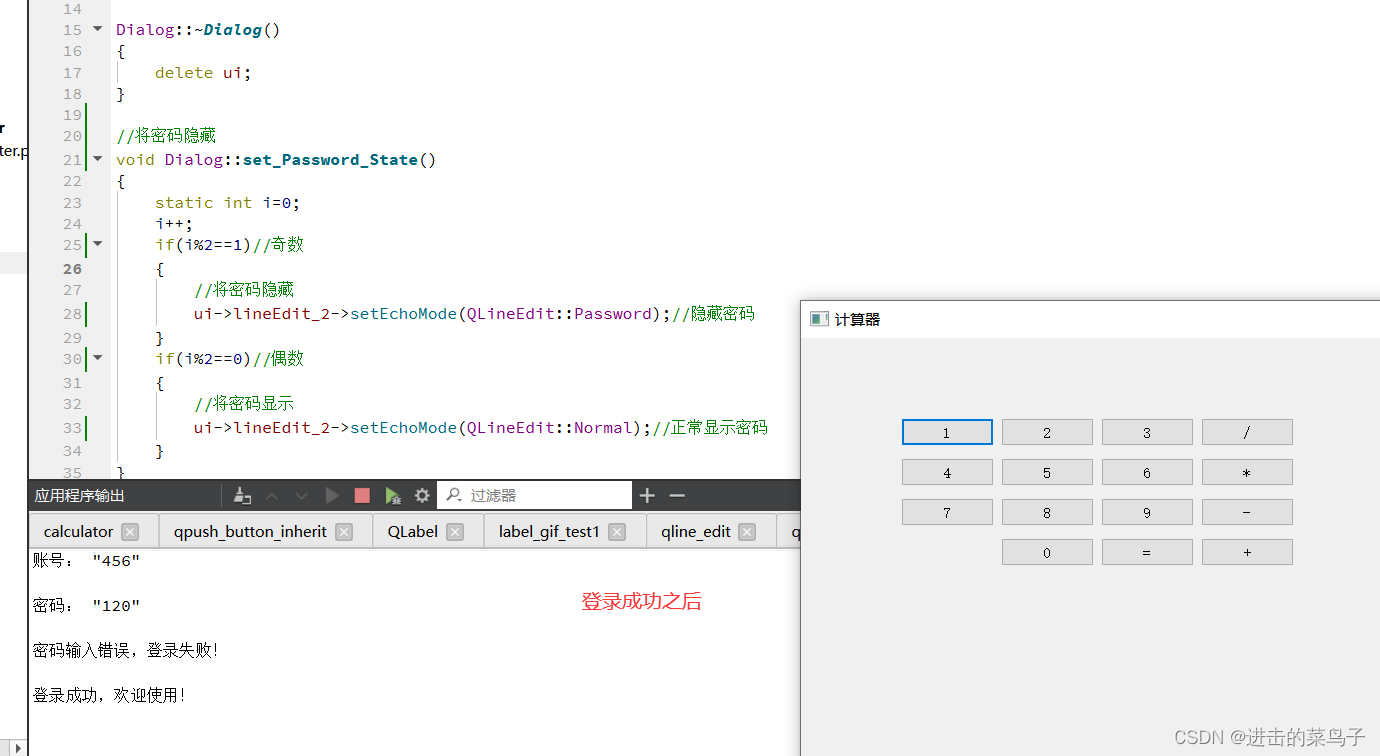
Task: Close the qline_edit output tab
Action: [x=745, y=531]
